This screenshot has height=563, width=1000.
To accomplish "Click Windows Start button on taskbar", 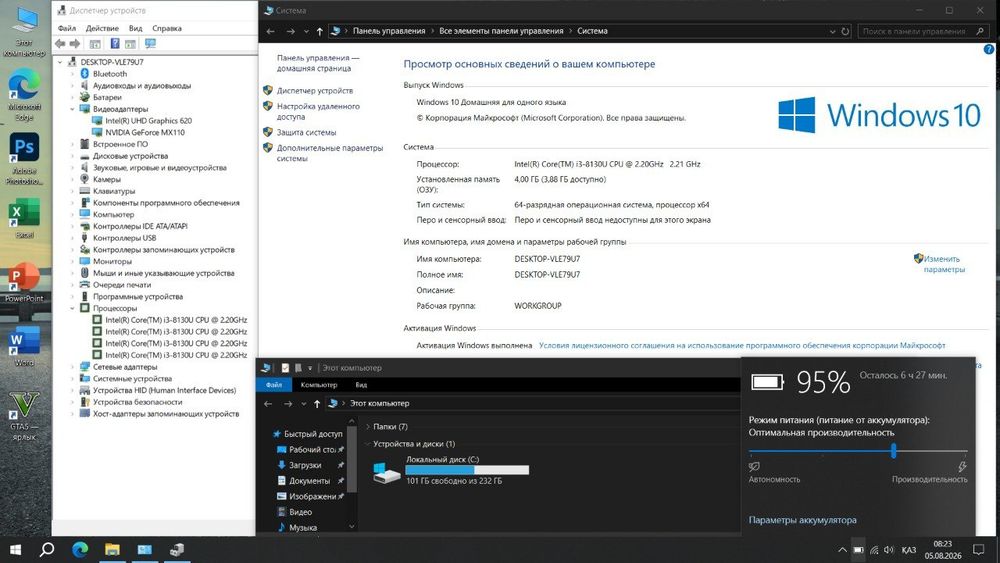I will [16, 549].
